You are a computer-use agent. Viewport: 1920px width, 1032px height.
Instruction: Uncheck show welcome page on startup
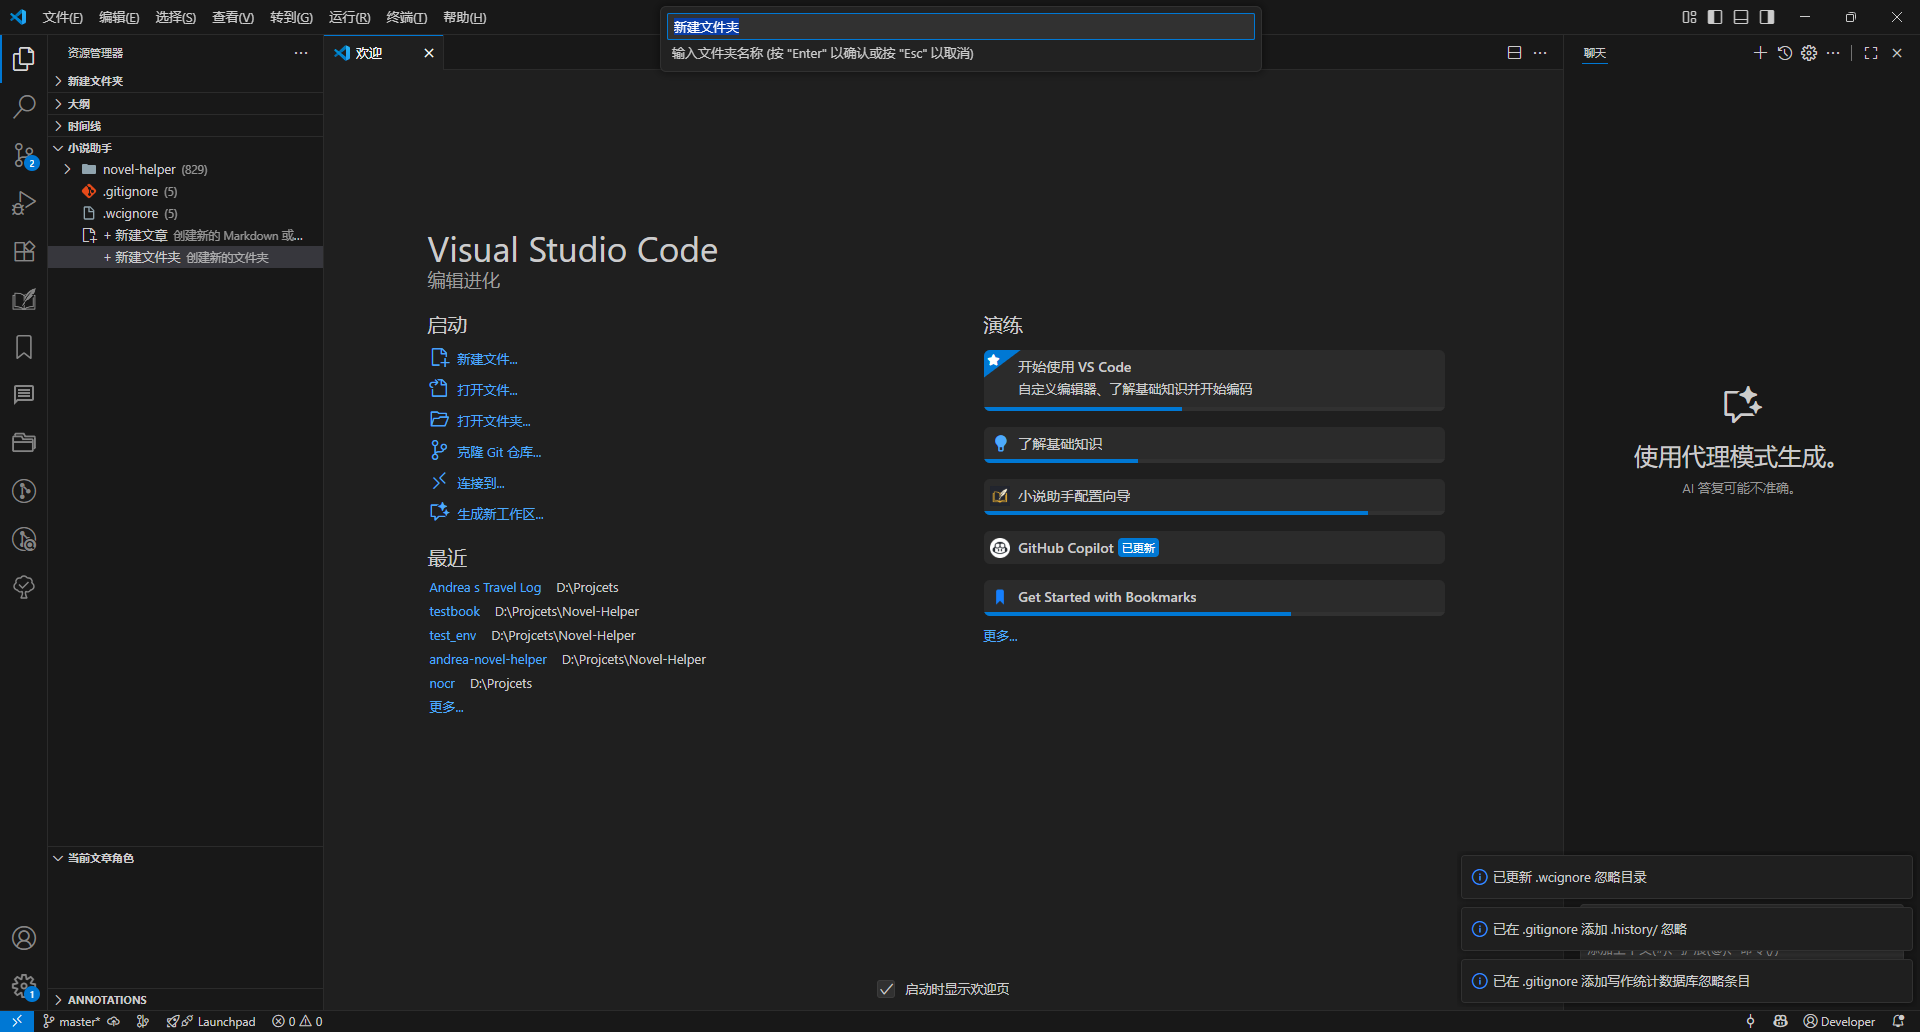(x=886, y=989)
